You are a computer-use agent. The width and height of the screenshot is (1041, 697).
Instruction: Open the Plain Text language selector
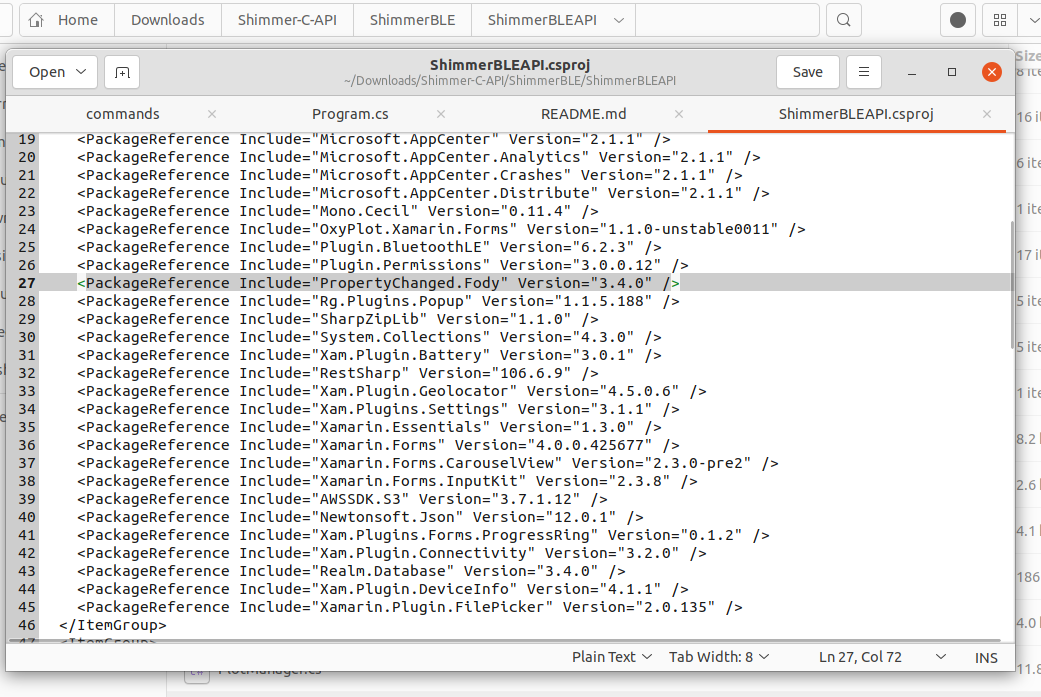pos(611,657)
